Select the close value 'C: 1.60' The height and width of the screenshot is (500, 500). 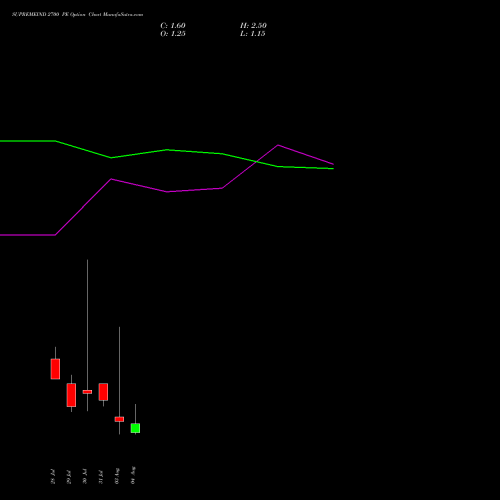(173, 26)
